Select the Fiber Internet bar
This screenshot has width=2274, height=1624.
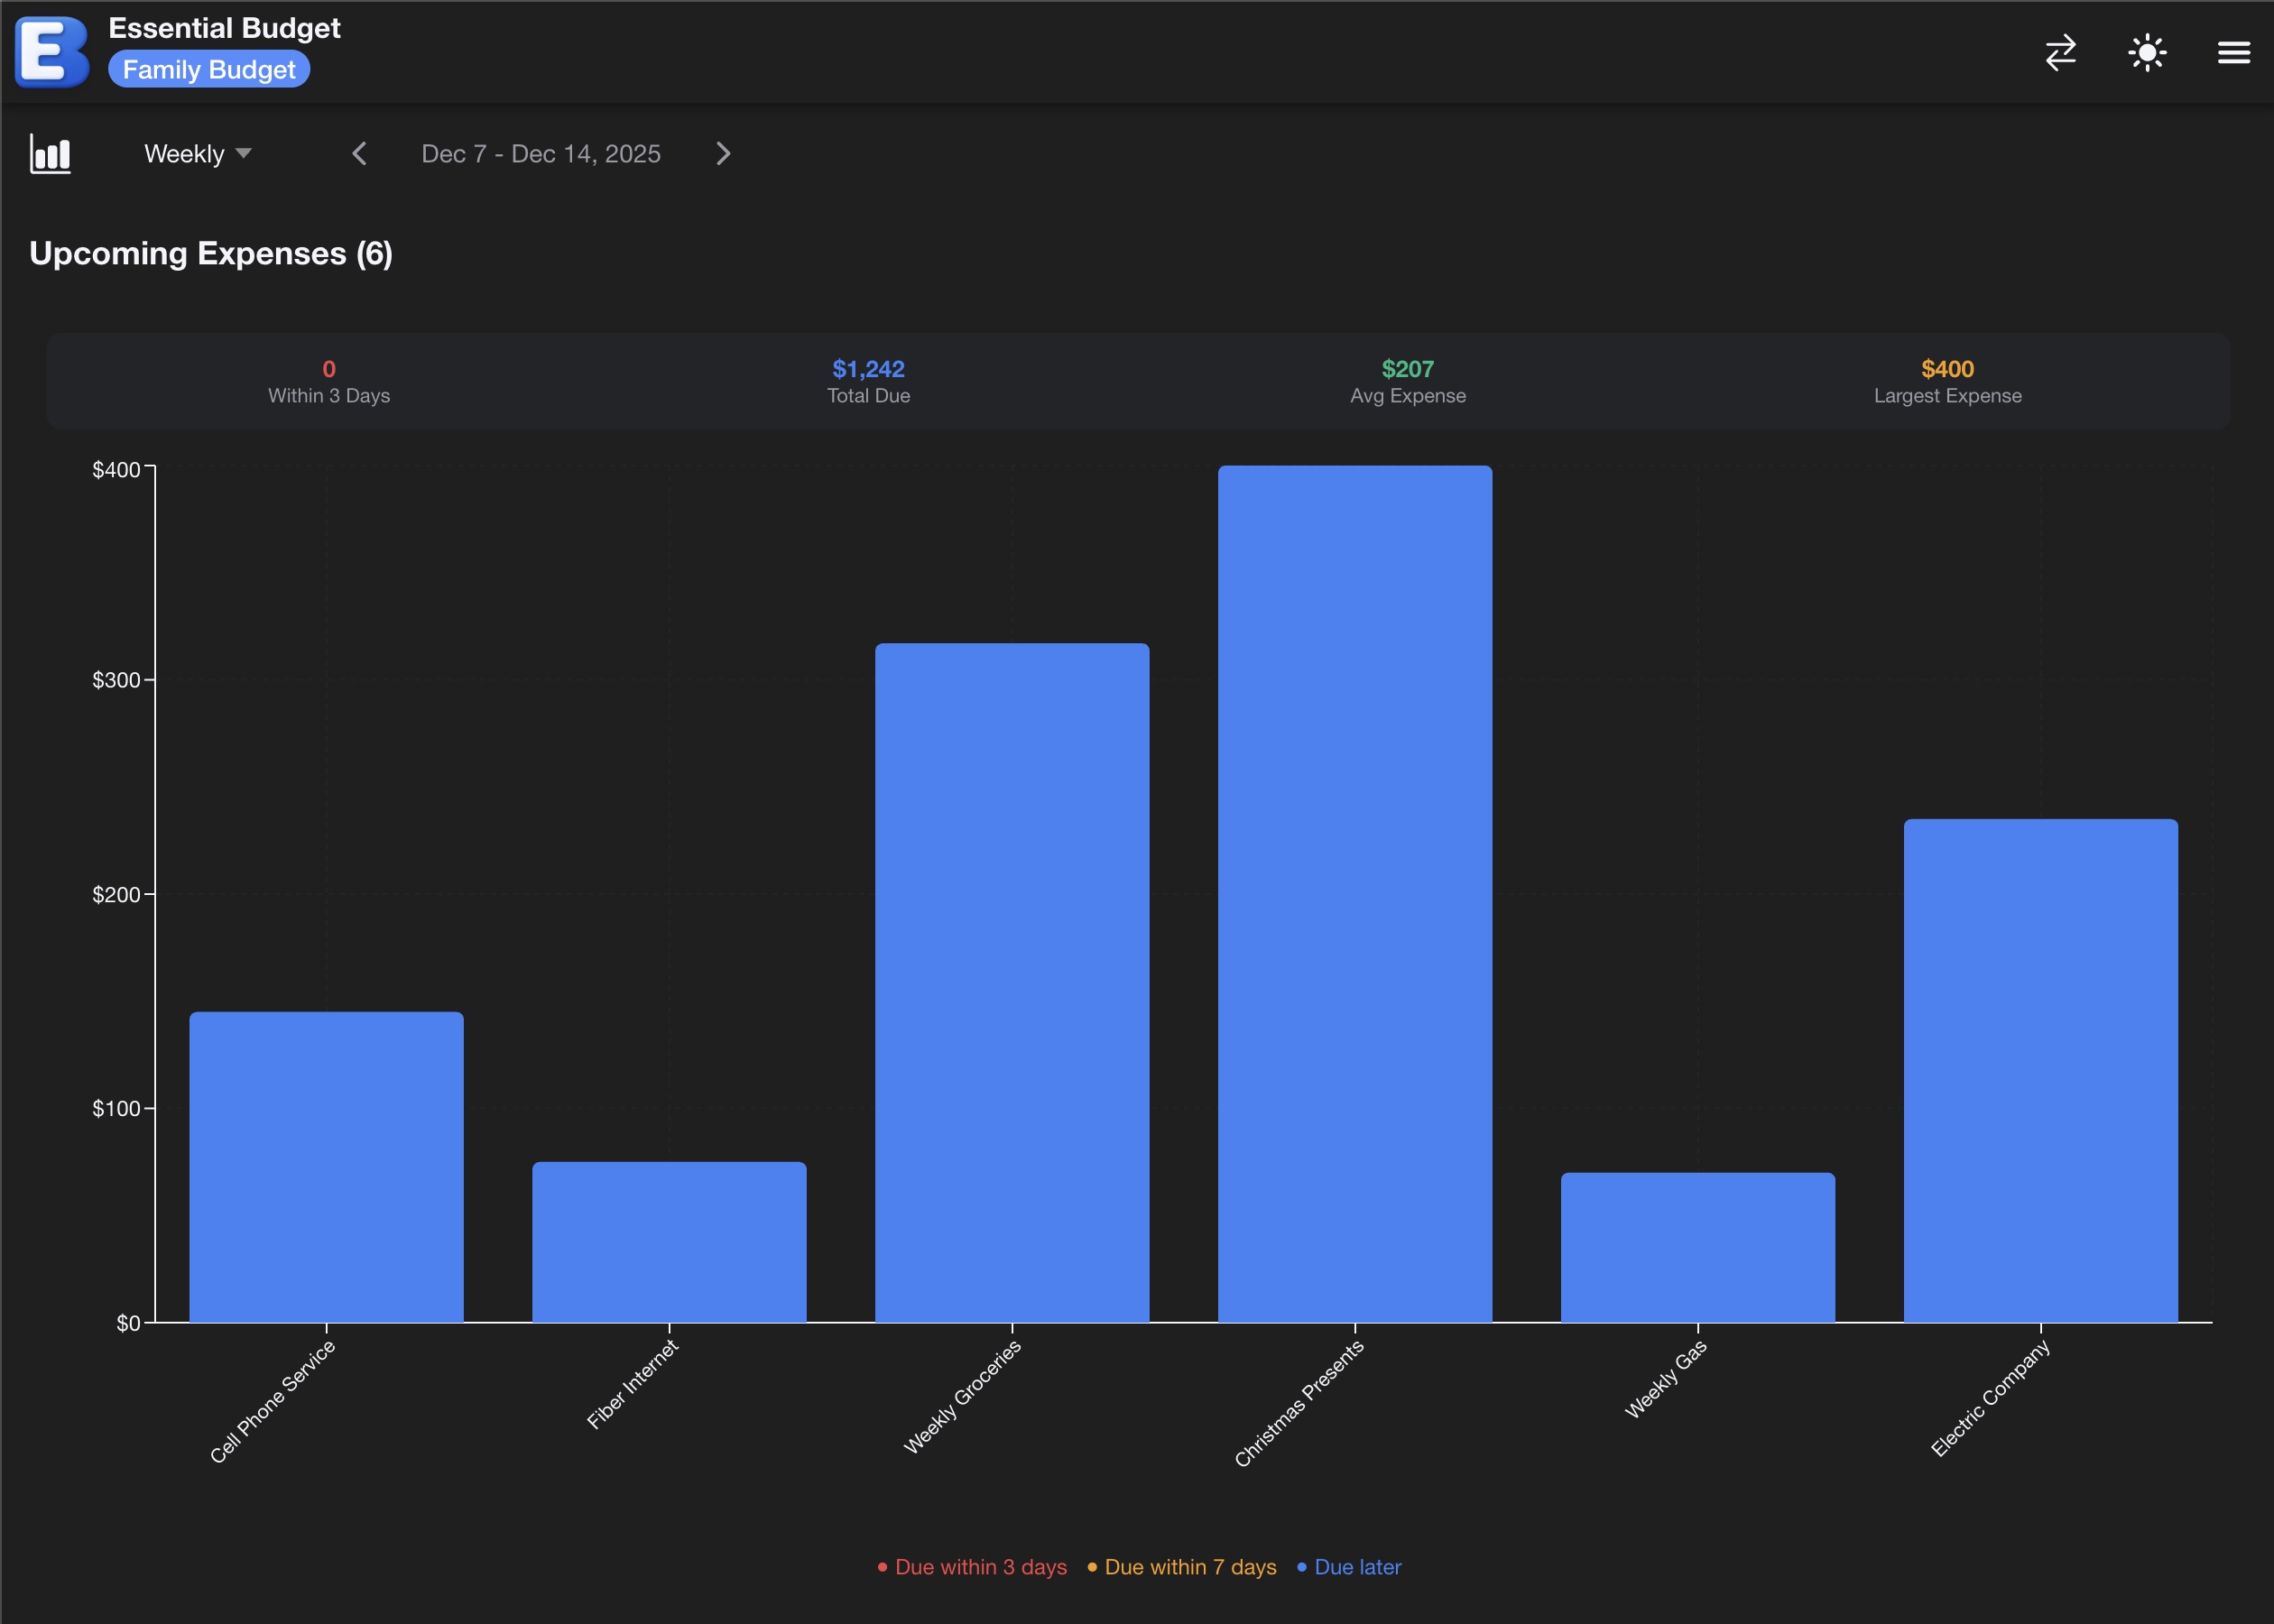tap(669, 1241)
